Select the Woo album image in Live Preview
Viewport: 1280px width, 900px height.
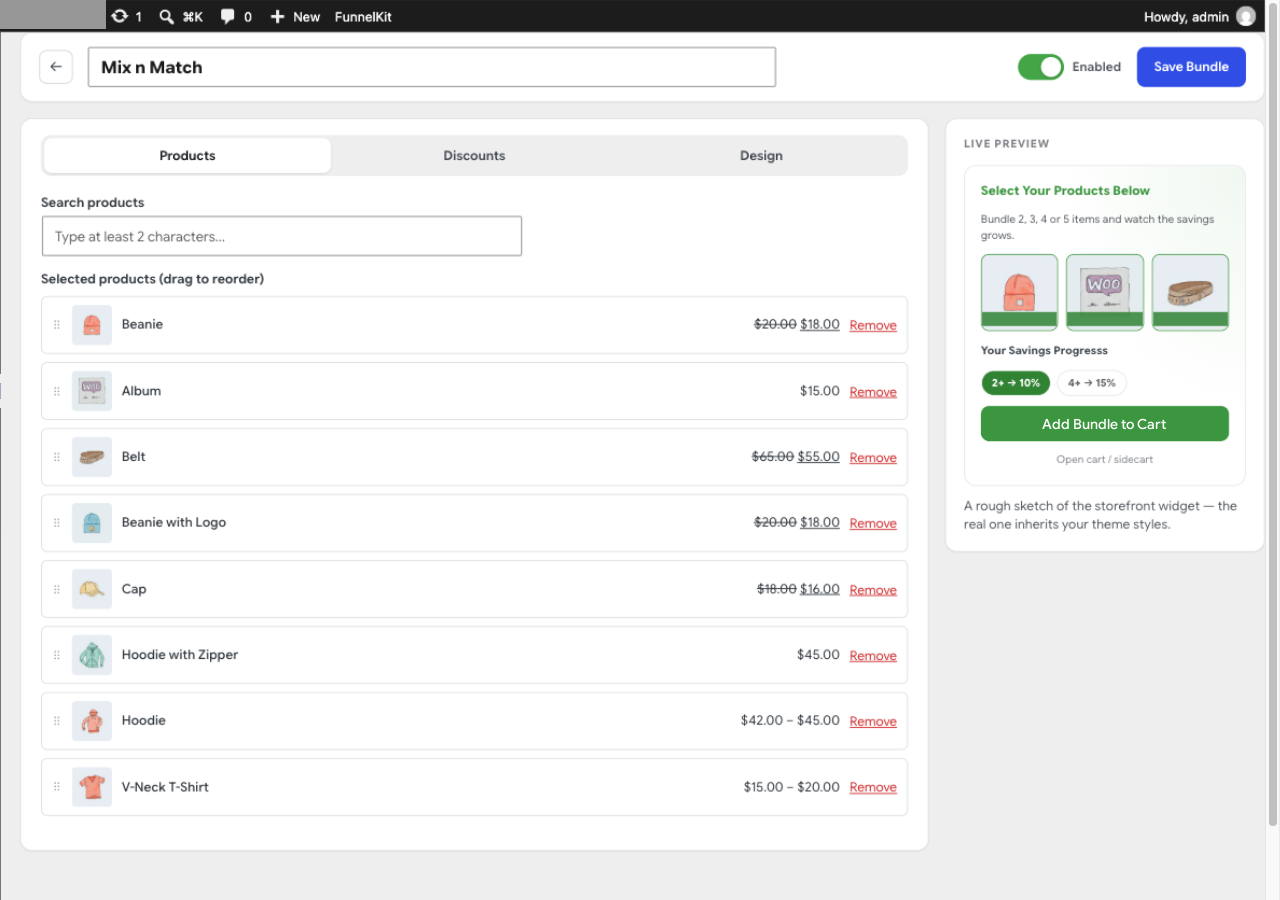pos(1104,292)
